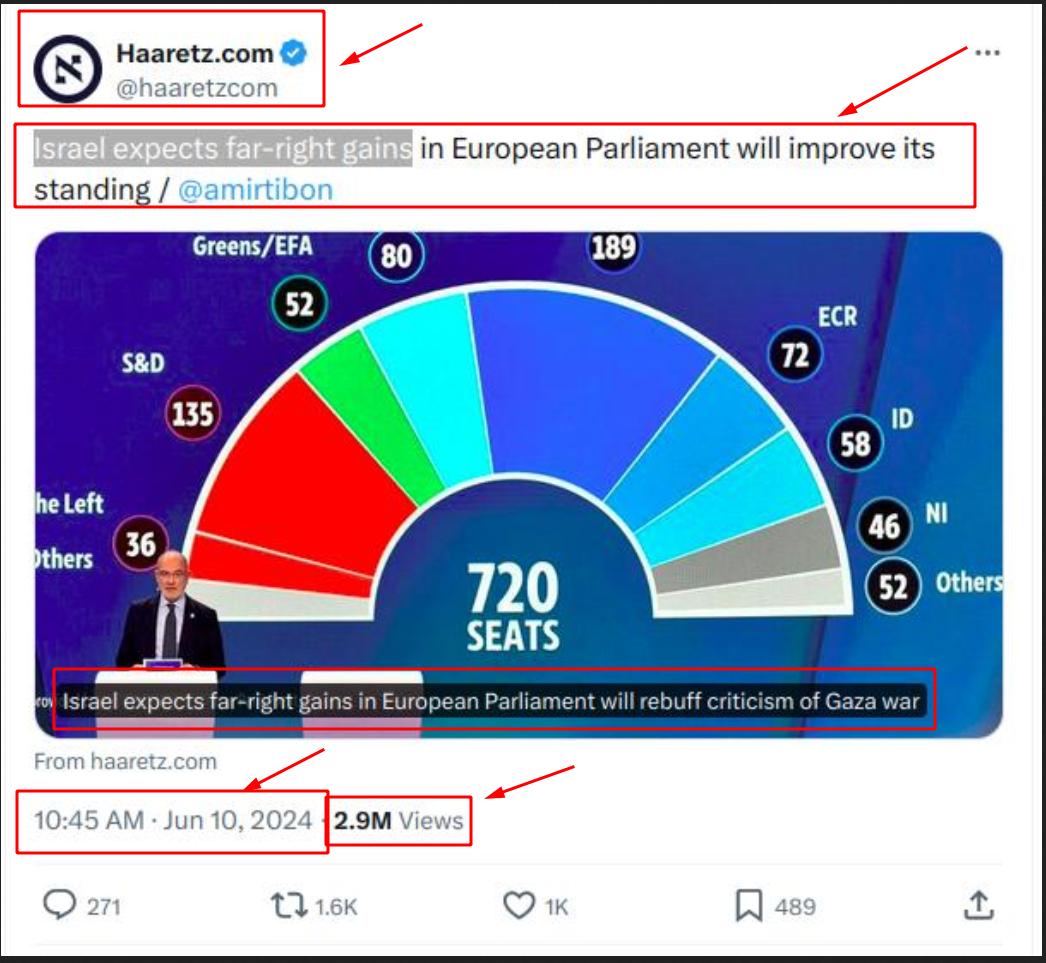
Task: Click the 'From haaretz.com' source link
Action: coord(125,761)
